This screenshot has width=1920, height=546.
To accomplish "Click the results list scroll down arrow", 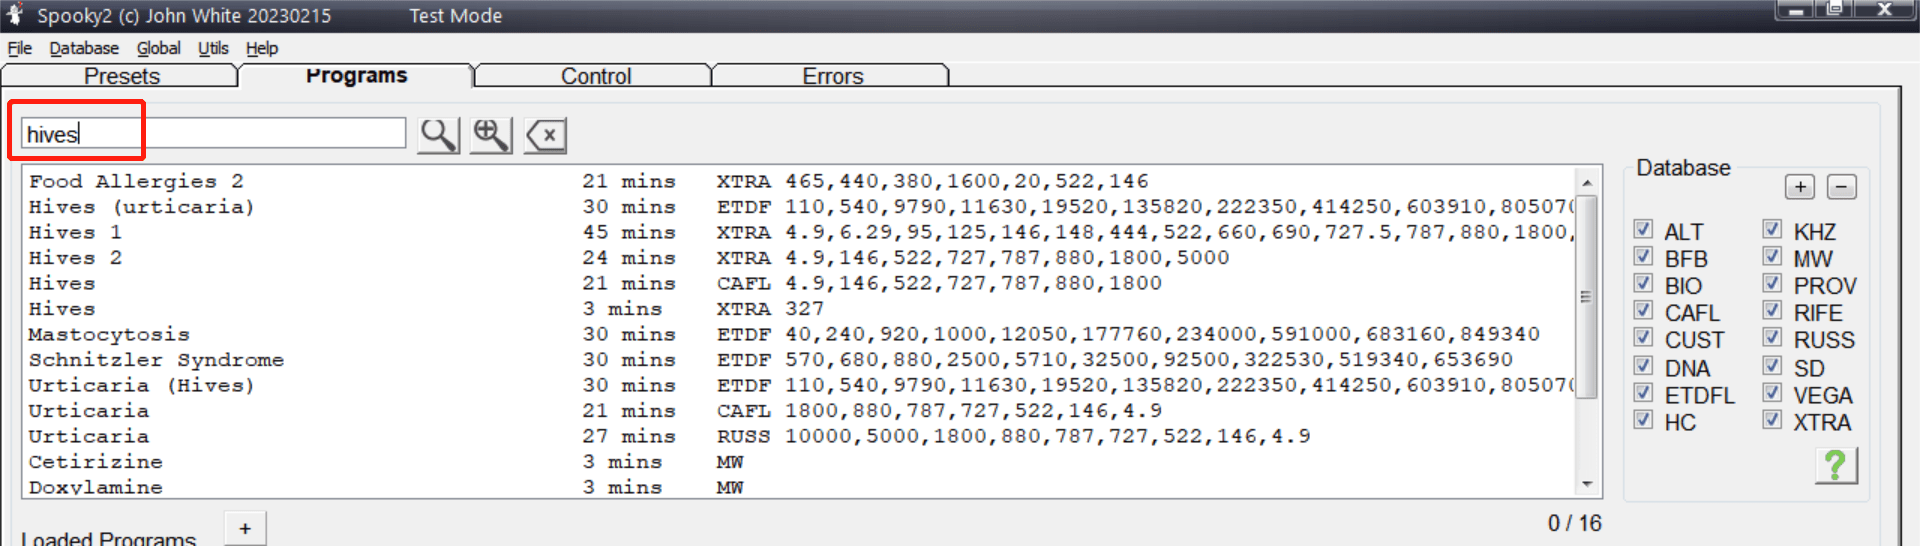I will coord(1587,485).
